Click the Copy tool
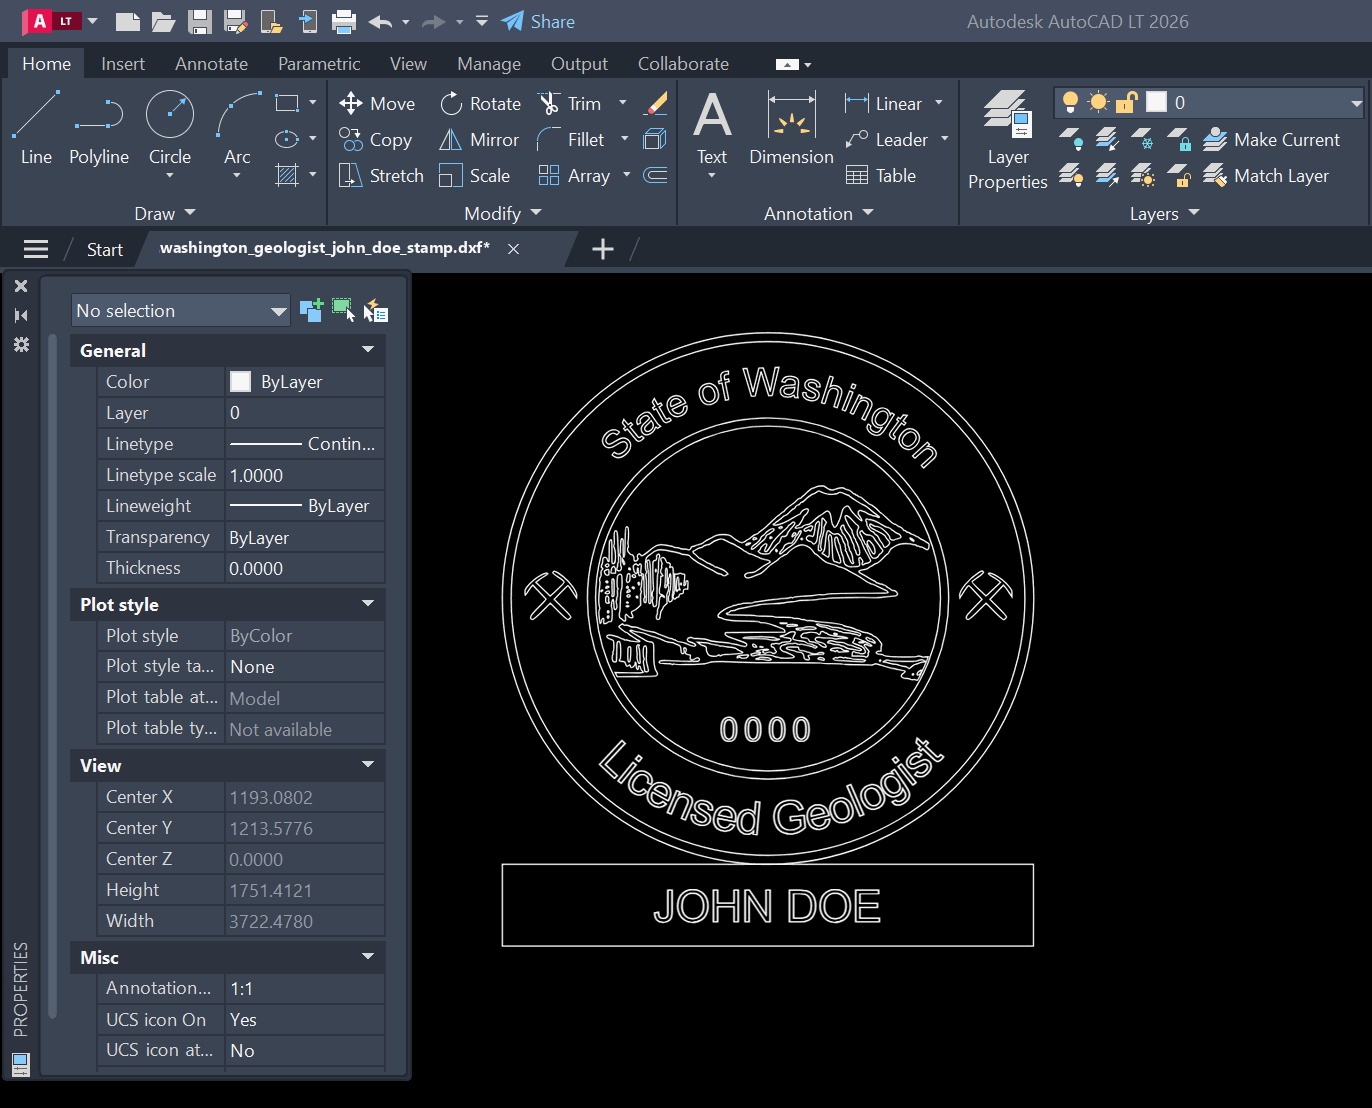The image size is (1372, 1108). click(x=375, y=140)
